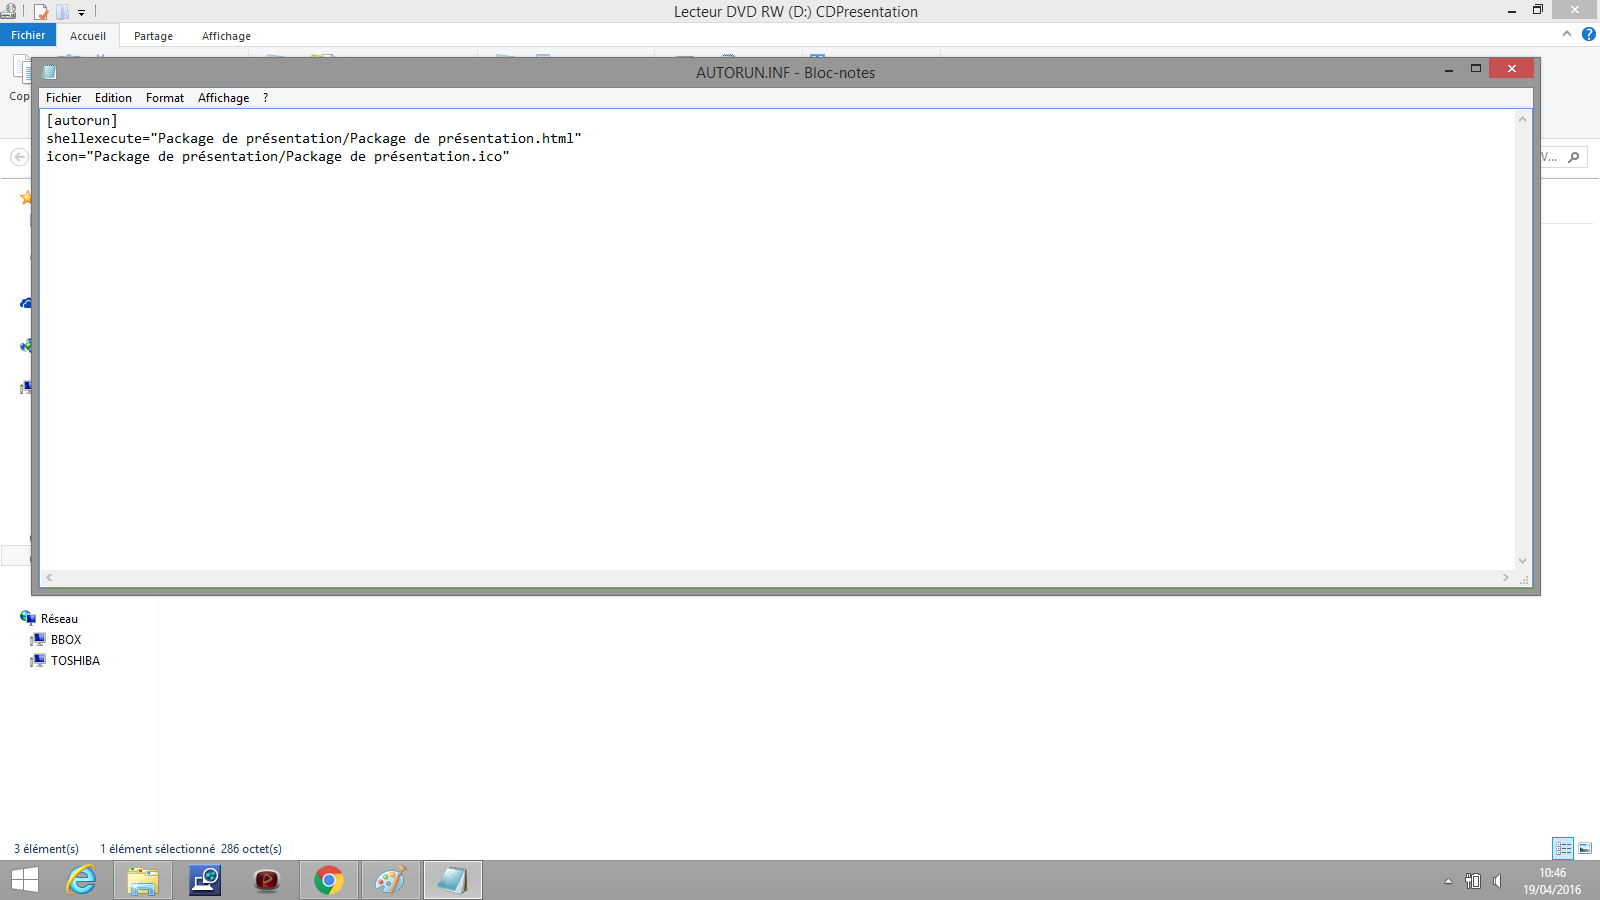Open Explorer's Affichage ribbon tab
The width and height of the screenshot is (1600, 900).
226,36
